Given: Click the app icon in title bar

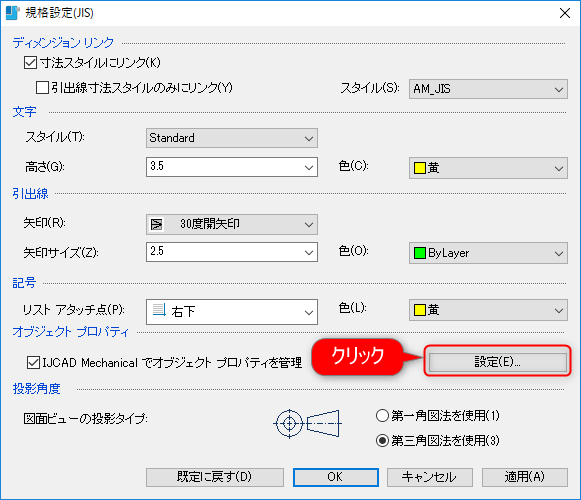Looking at the screenshot, I should (x=12, y=13).
